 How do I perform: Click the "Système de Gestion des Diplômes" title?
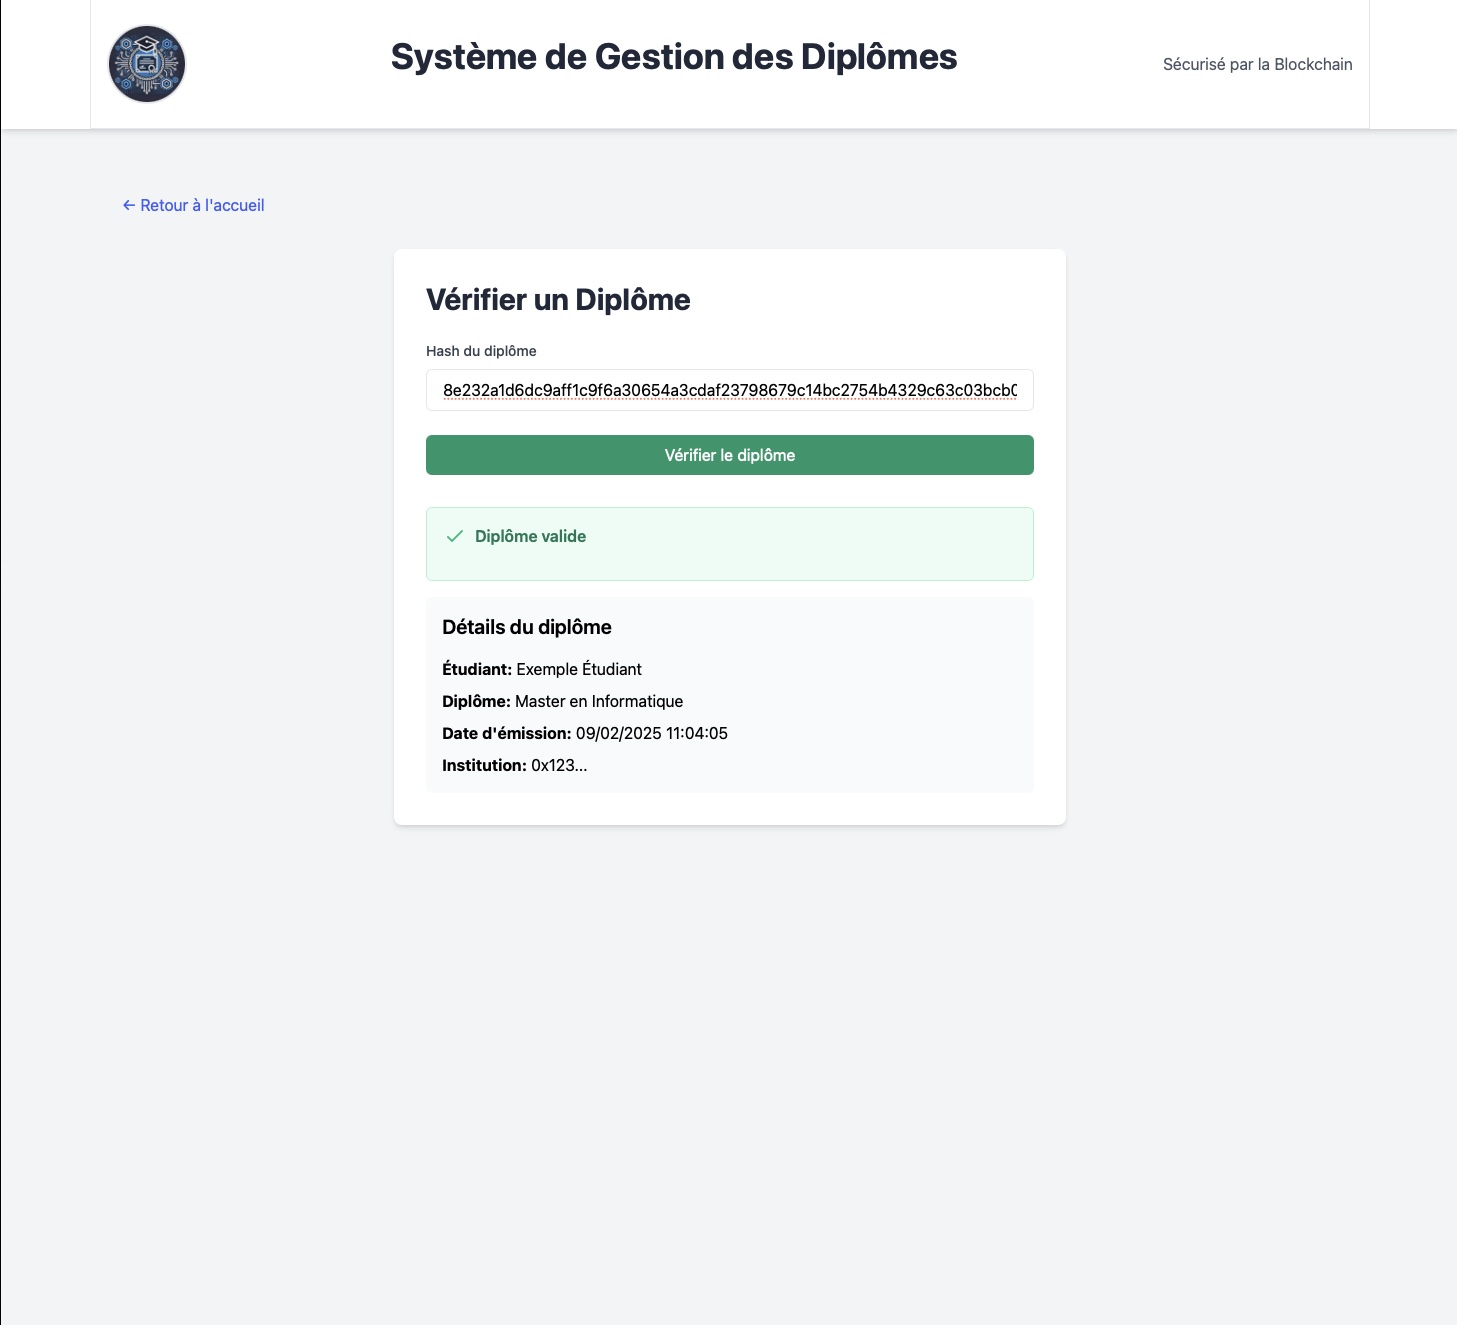(673, 57)
